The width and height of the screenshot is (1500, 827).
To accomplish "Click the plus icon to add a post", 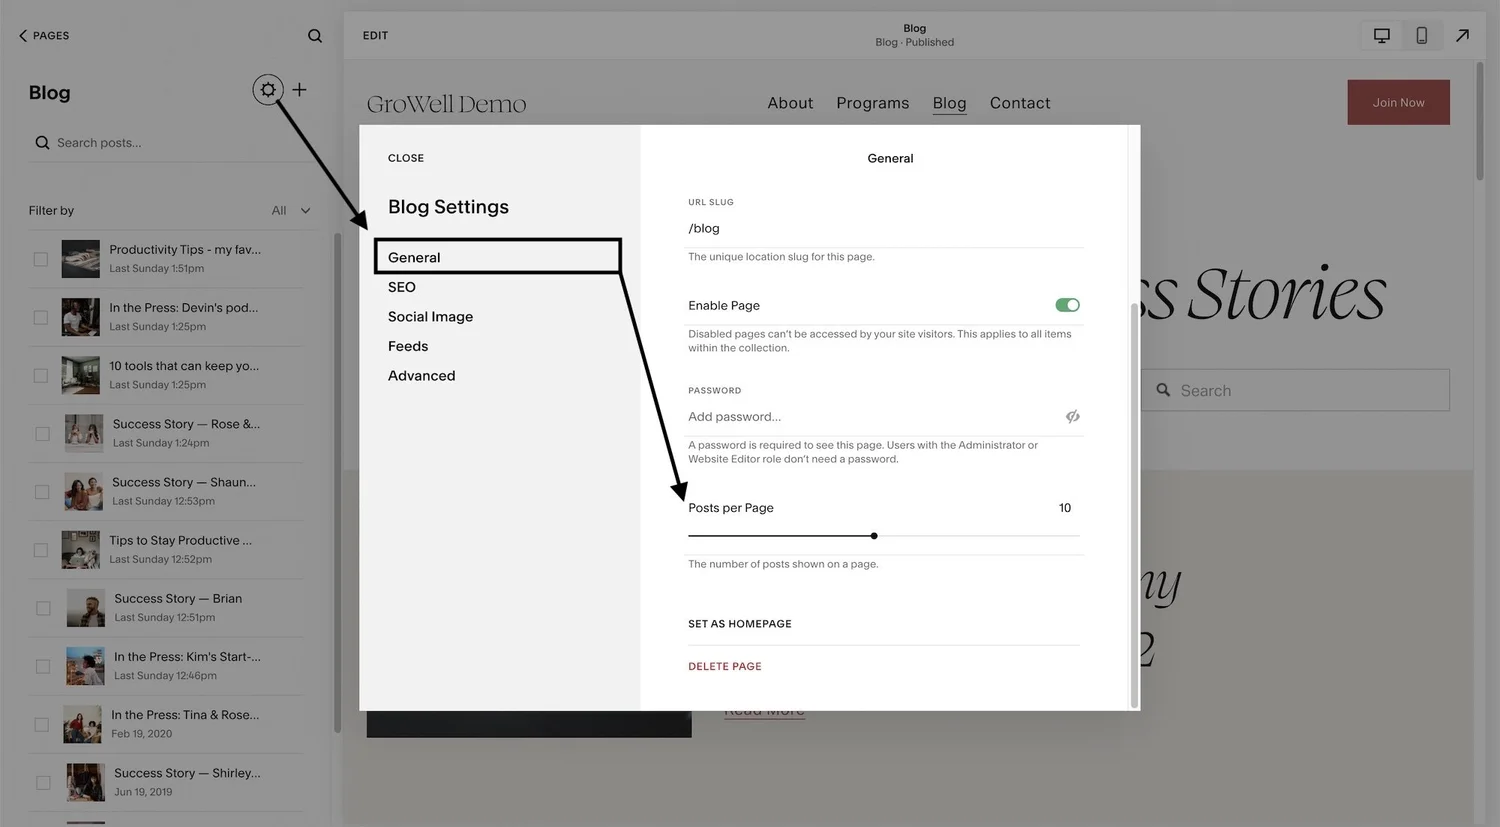I will coord(299,89).
